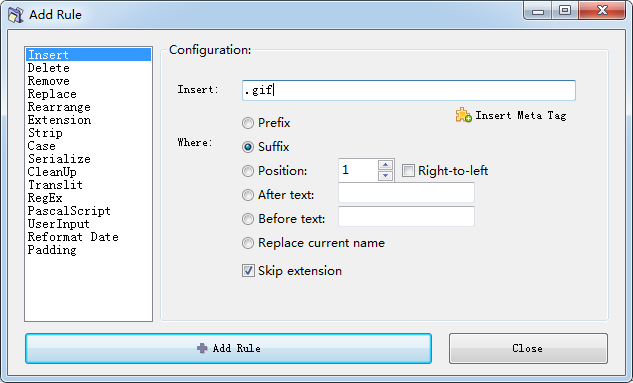633x383 pixels.
Task: Select the Rearrange rule type
Action: coord(88,107)
